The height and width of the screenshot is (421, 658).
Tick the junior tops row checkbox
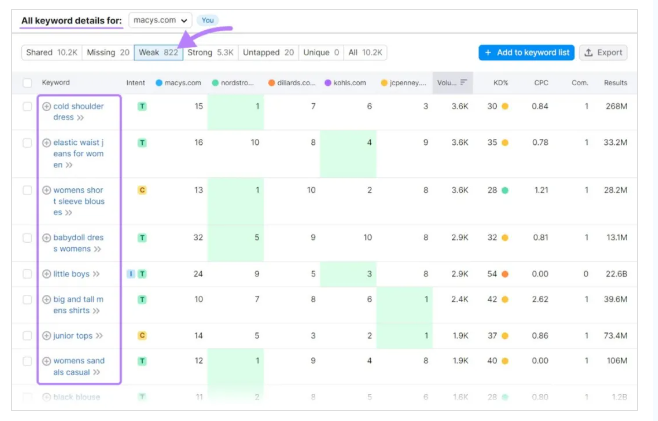pyautogui.click(x=27, y=336)
